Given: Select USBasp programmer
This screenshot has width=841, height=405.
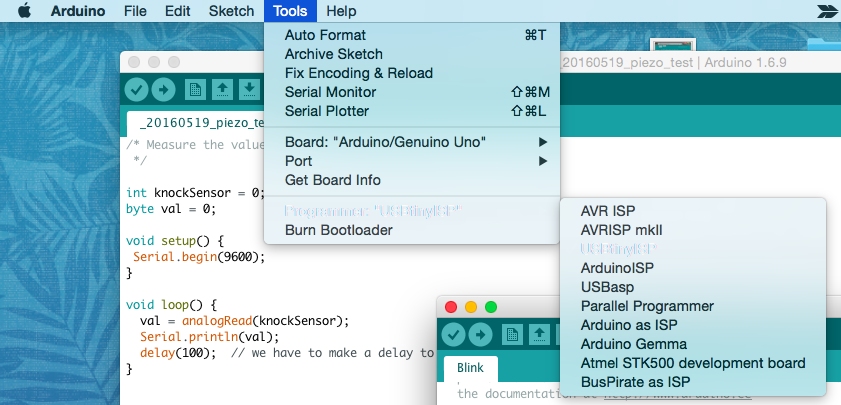Looking at the screenshot, I should tap(692, 287).
